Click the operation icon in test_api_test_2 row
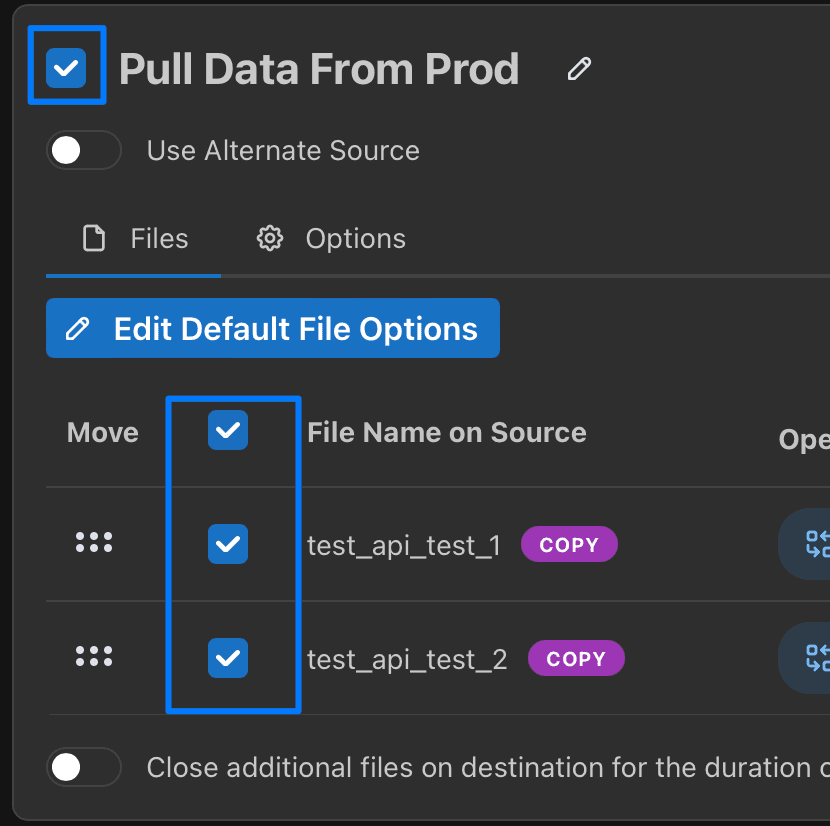The height and width of the screenshot is (826, 830). 812,658
